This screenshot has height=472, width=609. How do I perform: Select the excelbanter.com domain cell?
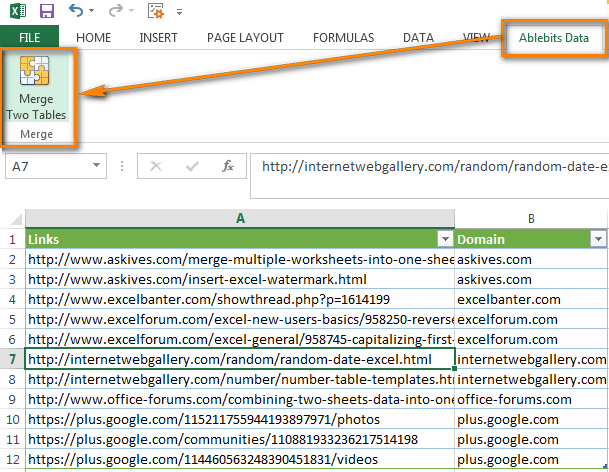tap(531, 299)
